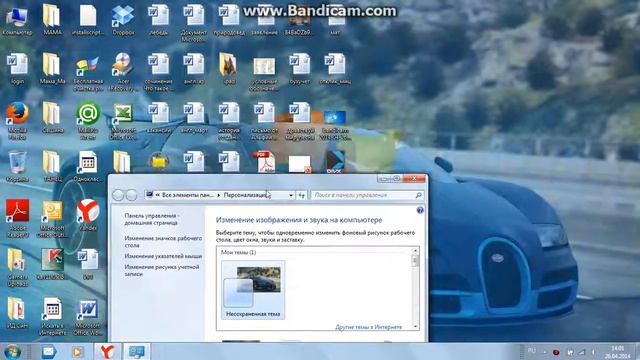The width and height of the screenshot is (640, 360).
Task: Select the PDF file icon on desktop
Action: [264, 162]
